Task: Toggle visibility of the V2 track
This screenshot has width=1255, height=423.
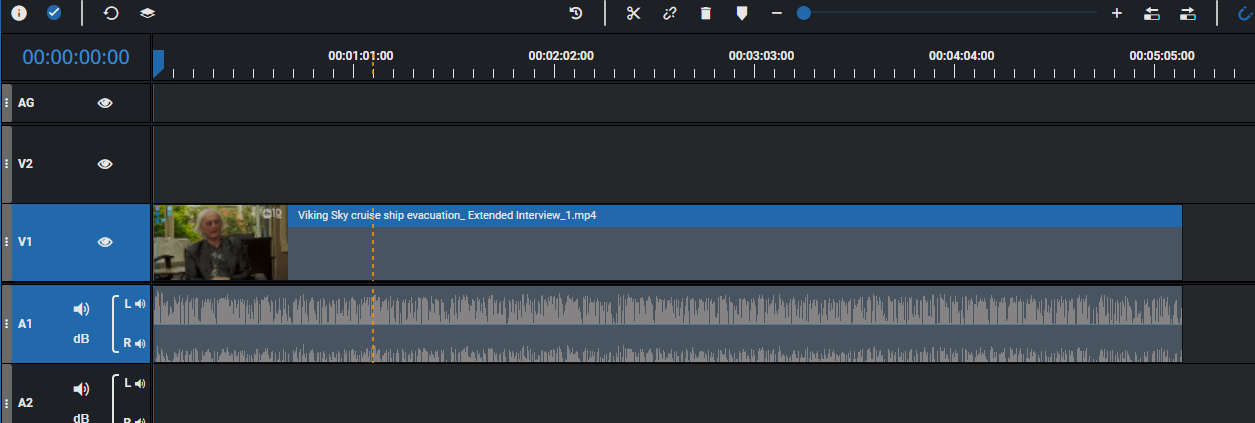Action: (105, 164)
